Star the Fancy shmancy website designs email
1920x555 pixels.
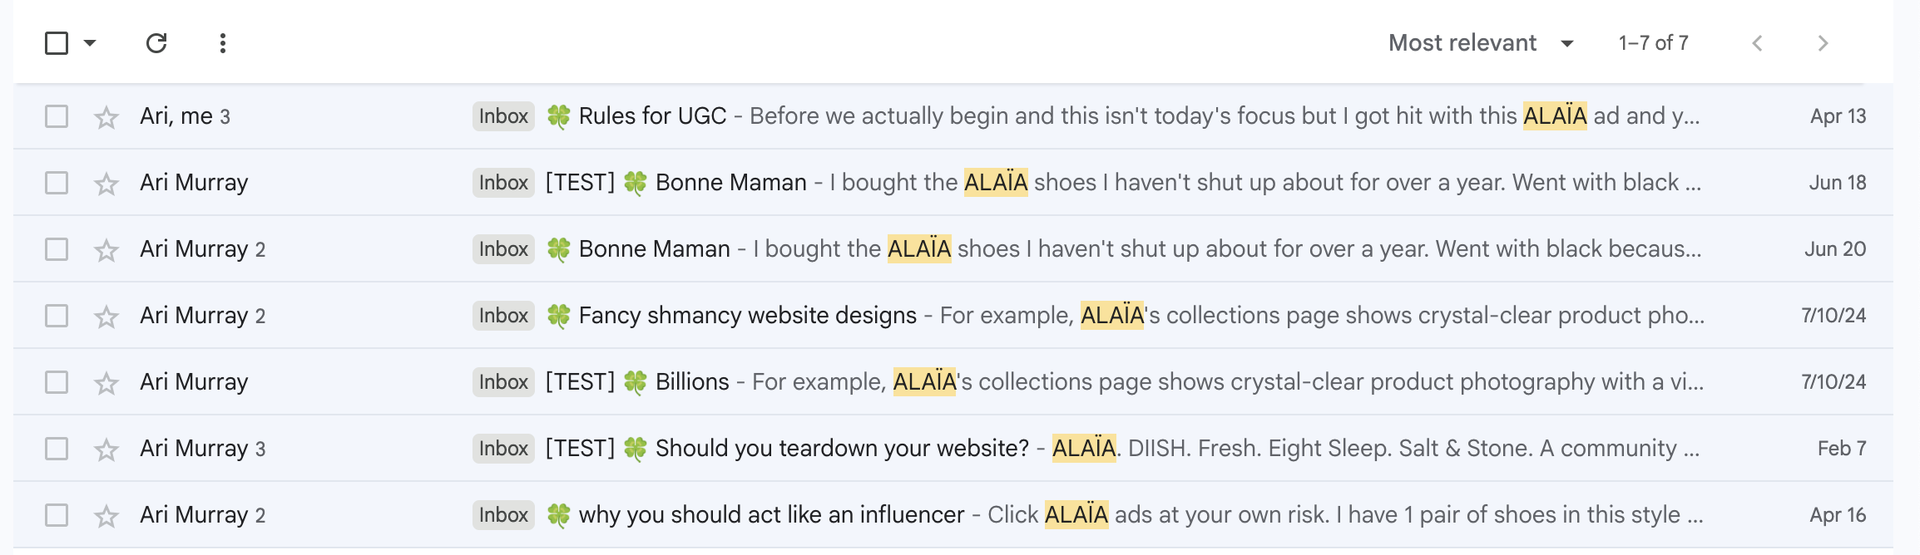coord(106,317)
